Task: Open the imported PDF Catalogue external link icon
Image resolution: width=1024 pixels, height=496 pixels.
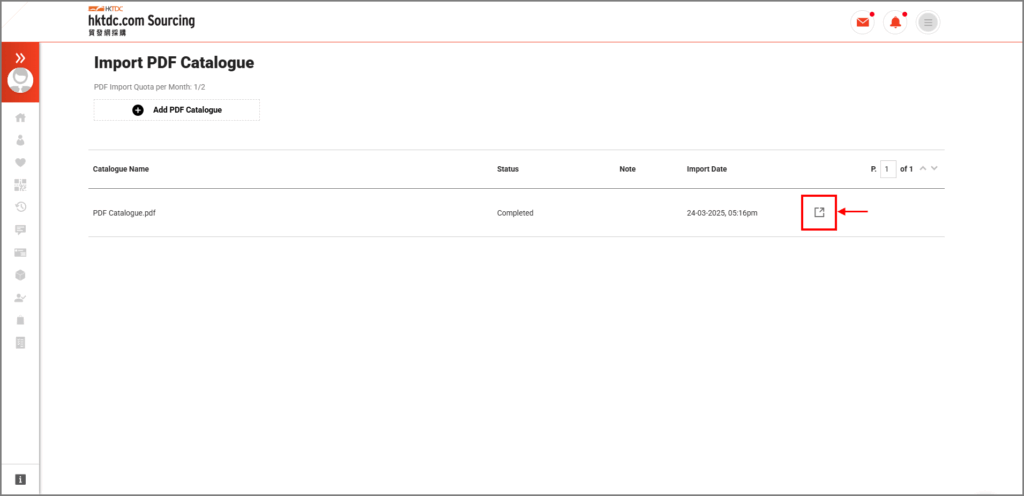Action: [x=819, y=212]
